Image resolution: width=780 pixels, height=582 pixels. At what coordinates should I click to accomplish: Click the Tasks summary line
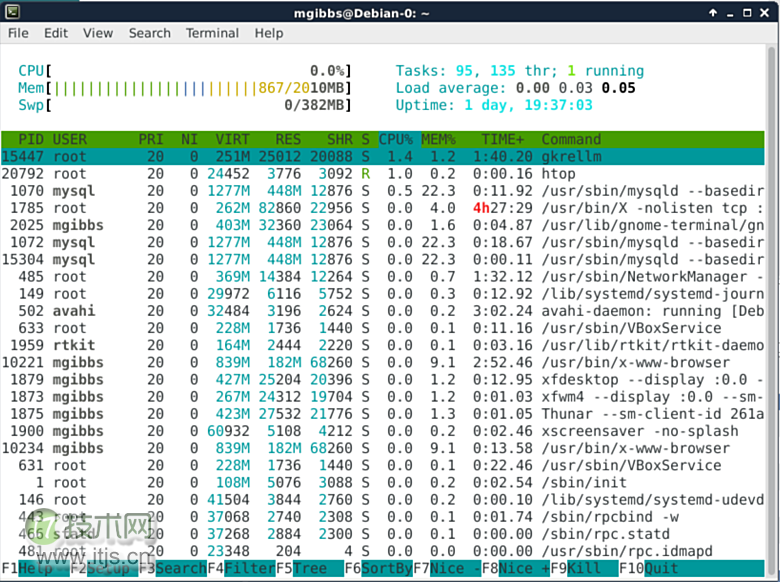coord(520,71)
